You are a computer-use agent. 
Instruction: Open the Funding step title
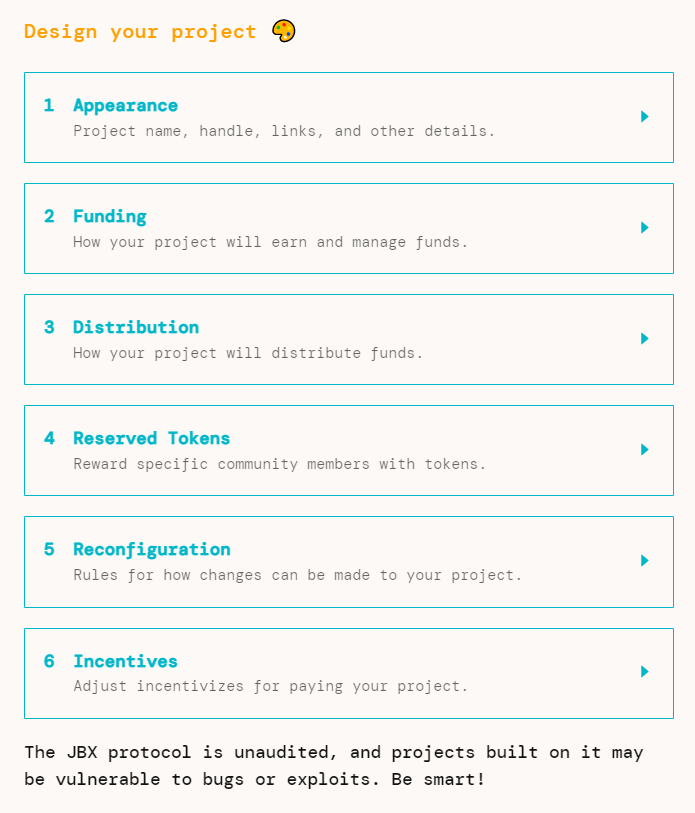pos(109,217)
